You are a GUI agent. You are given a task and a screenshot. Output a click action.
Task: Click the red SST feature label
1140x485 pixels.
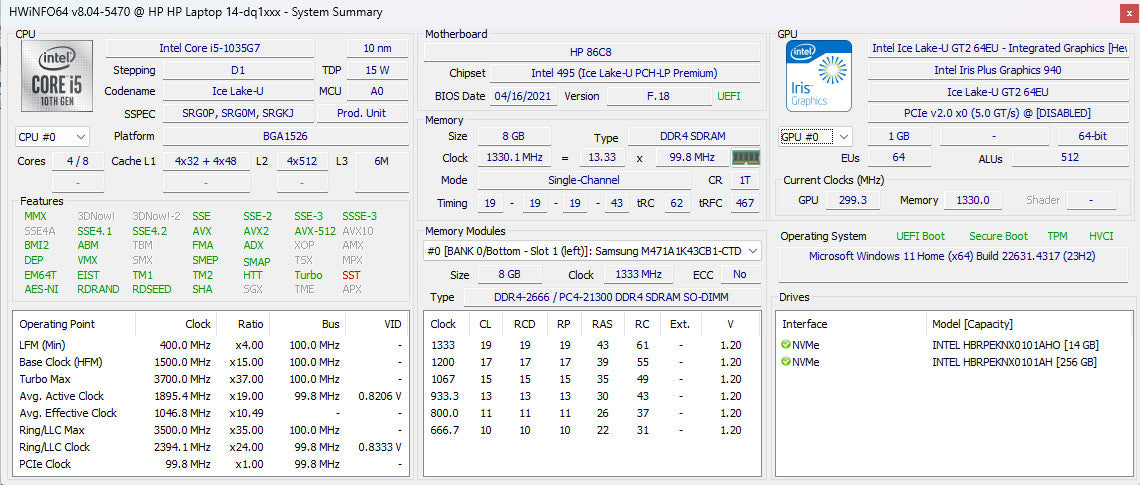[x=351, y=276]
